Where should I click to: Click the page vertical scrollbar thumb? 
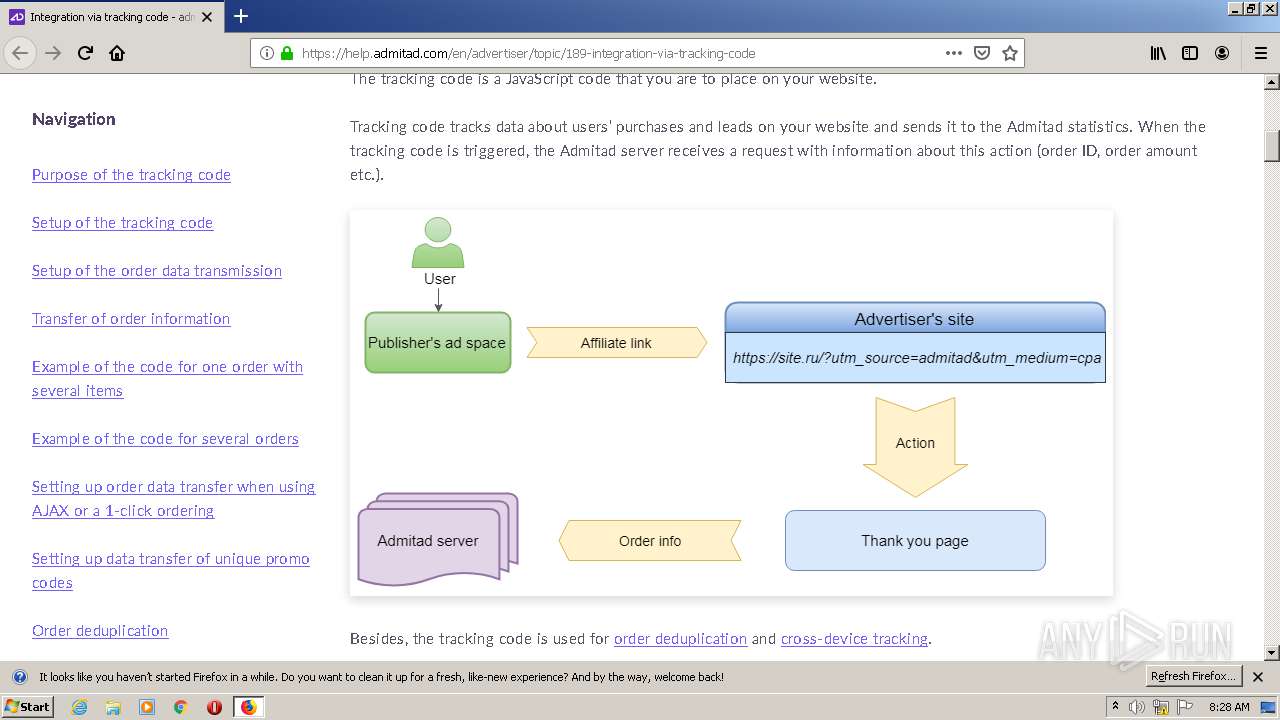point(1272,145)
